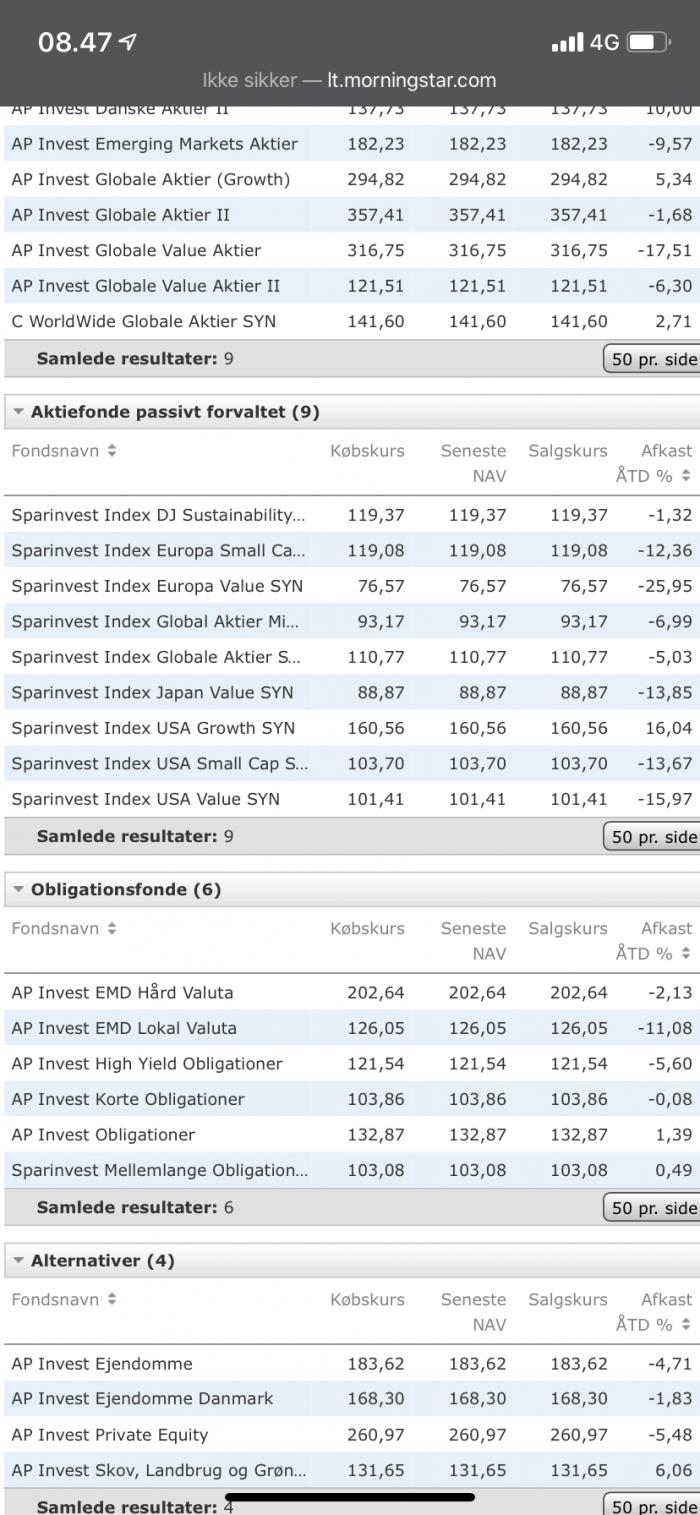700x1515 pixels.
Task: Open 50 pr. side dropdown under passivt forvaltet
Action: point(652,836)
